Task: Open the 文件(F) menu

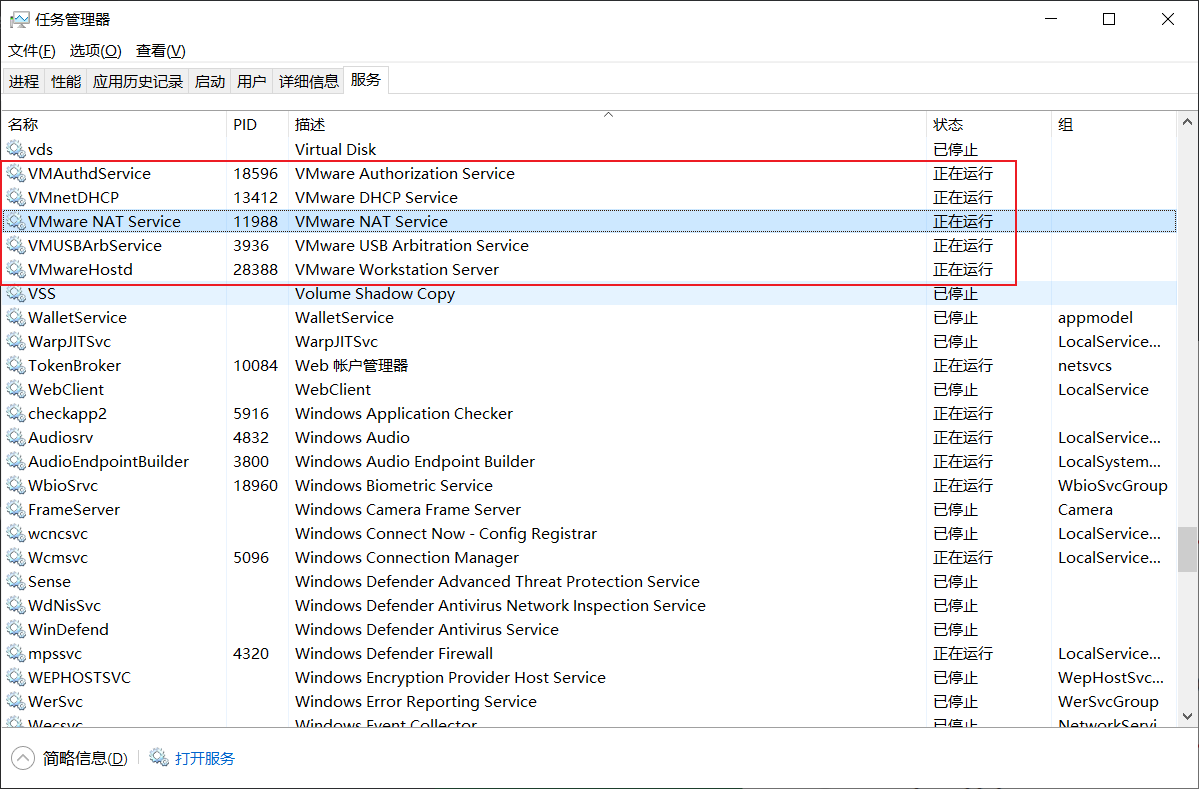Action: 31,50
